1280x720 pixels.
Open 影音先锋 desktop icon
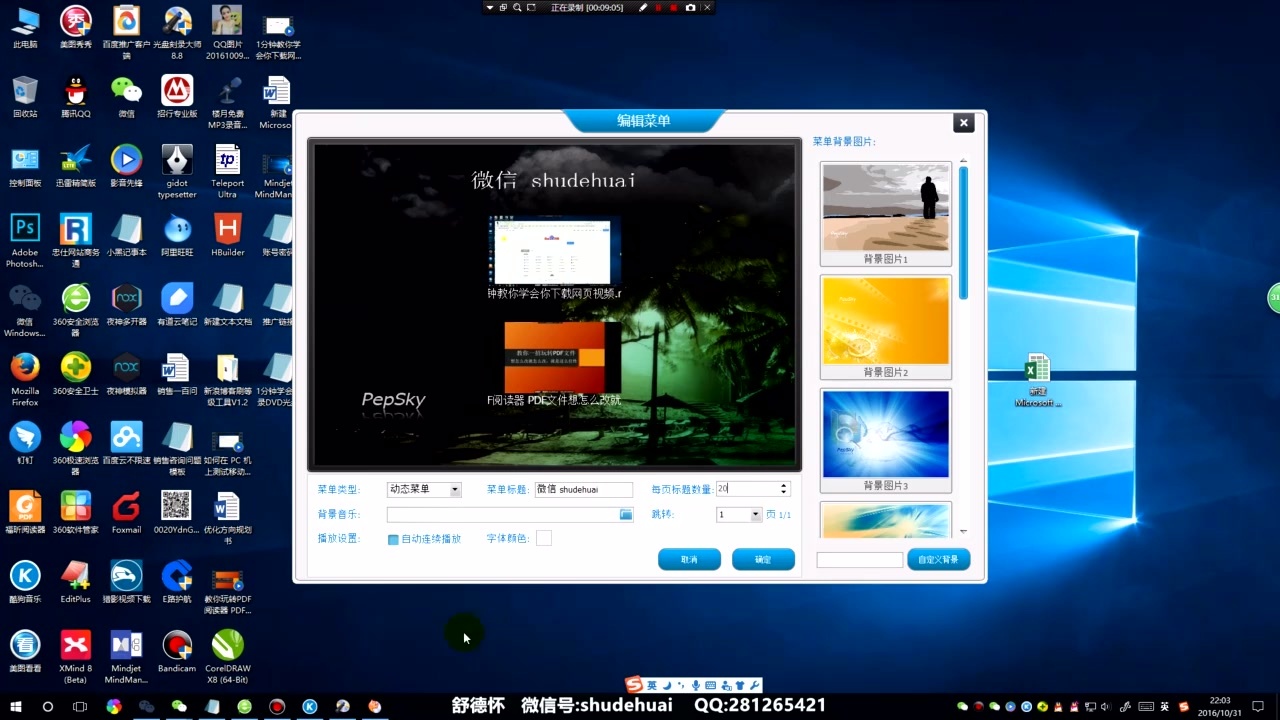pyautogui.click(x=126, y=166)
